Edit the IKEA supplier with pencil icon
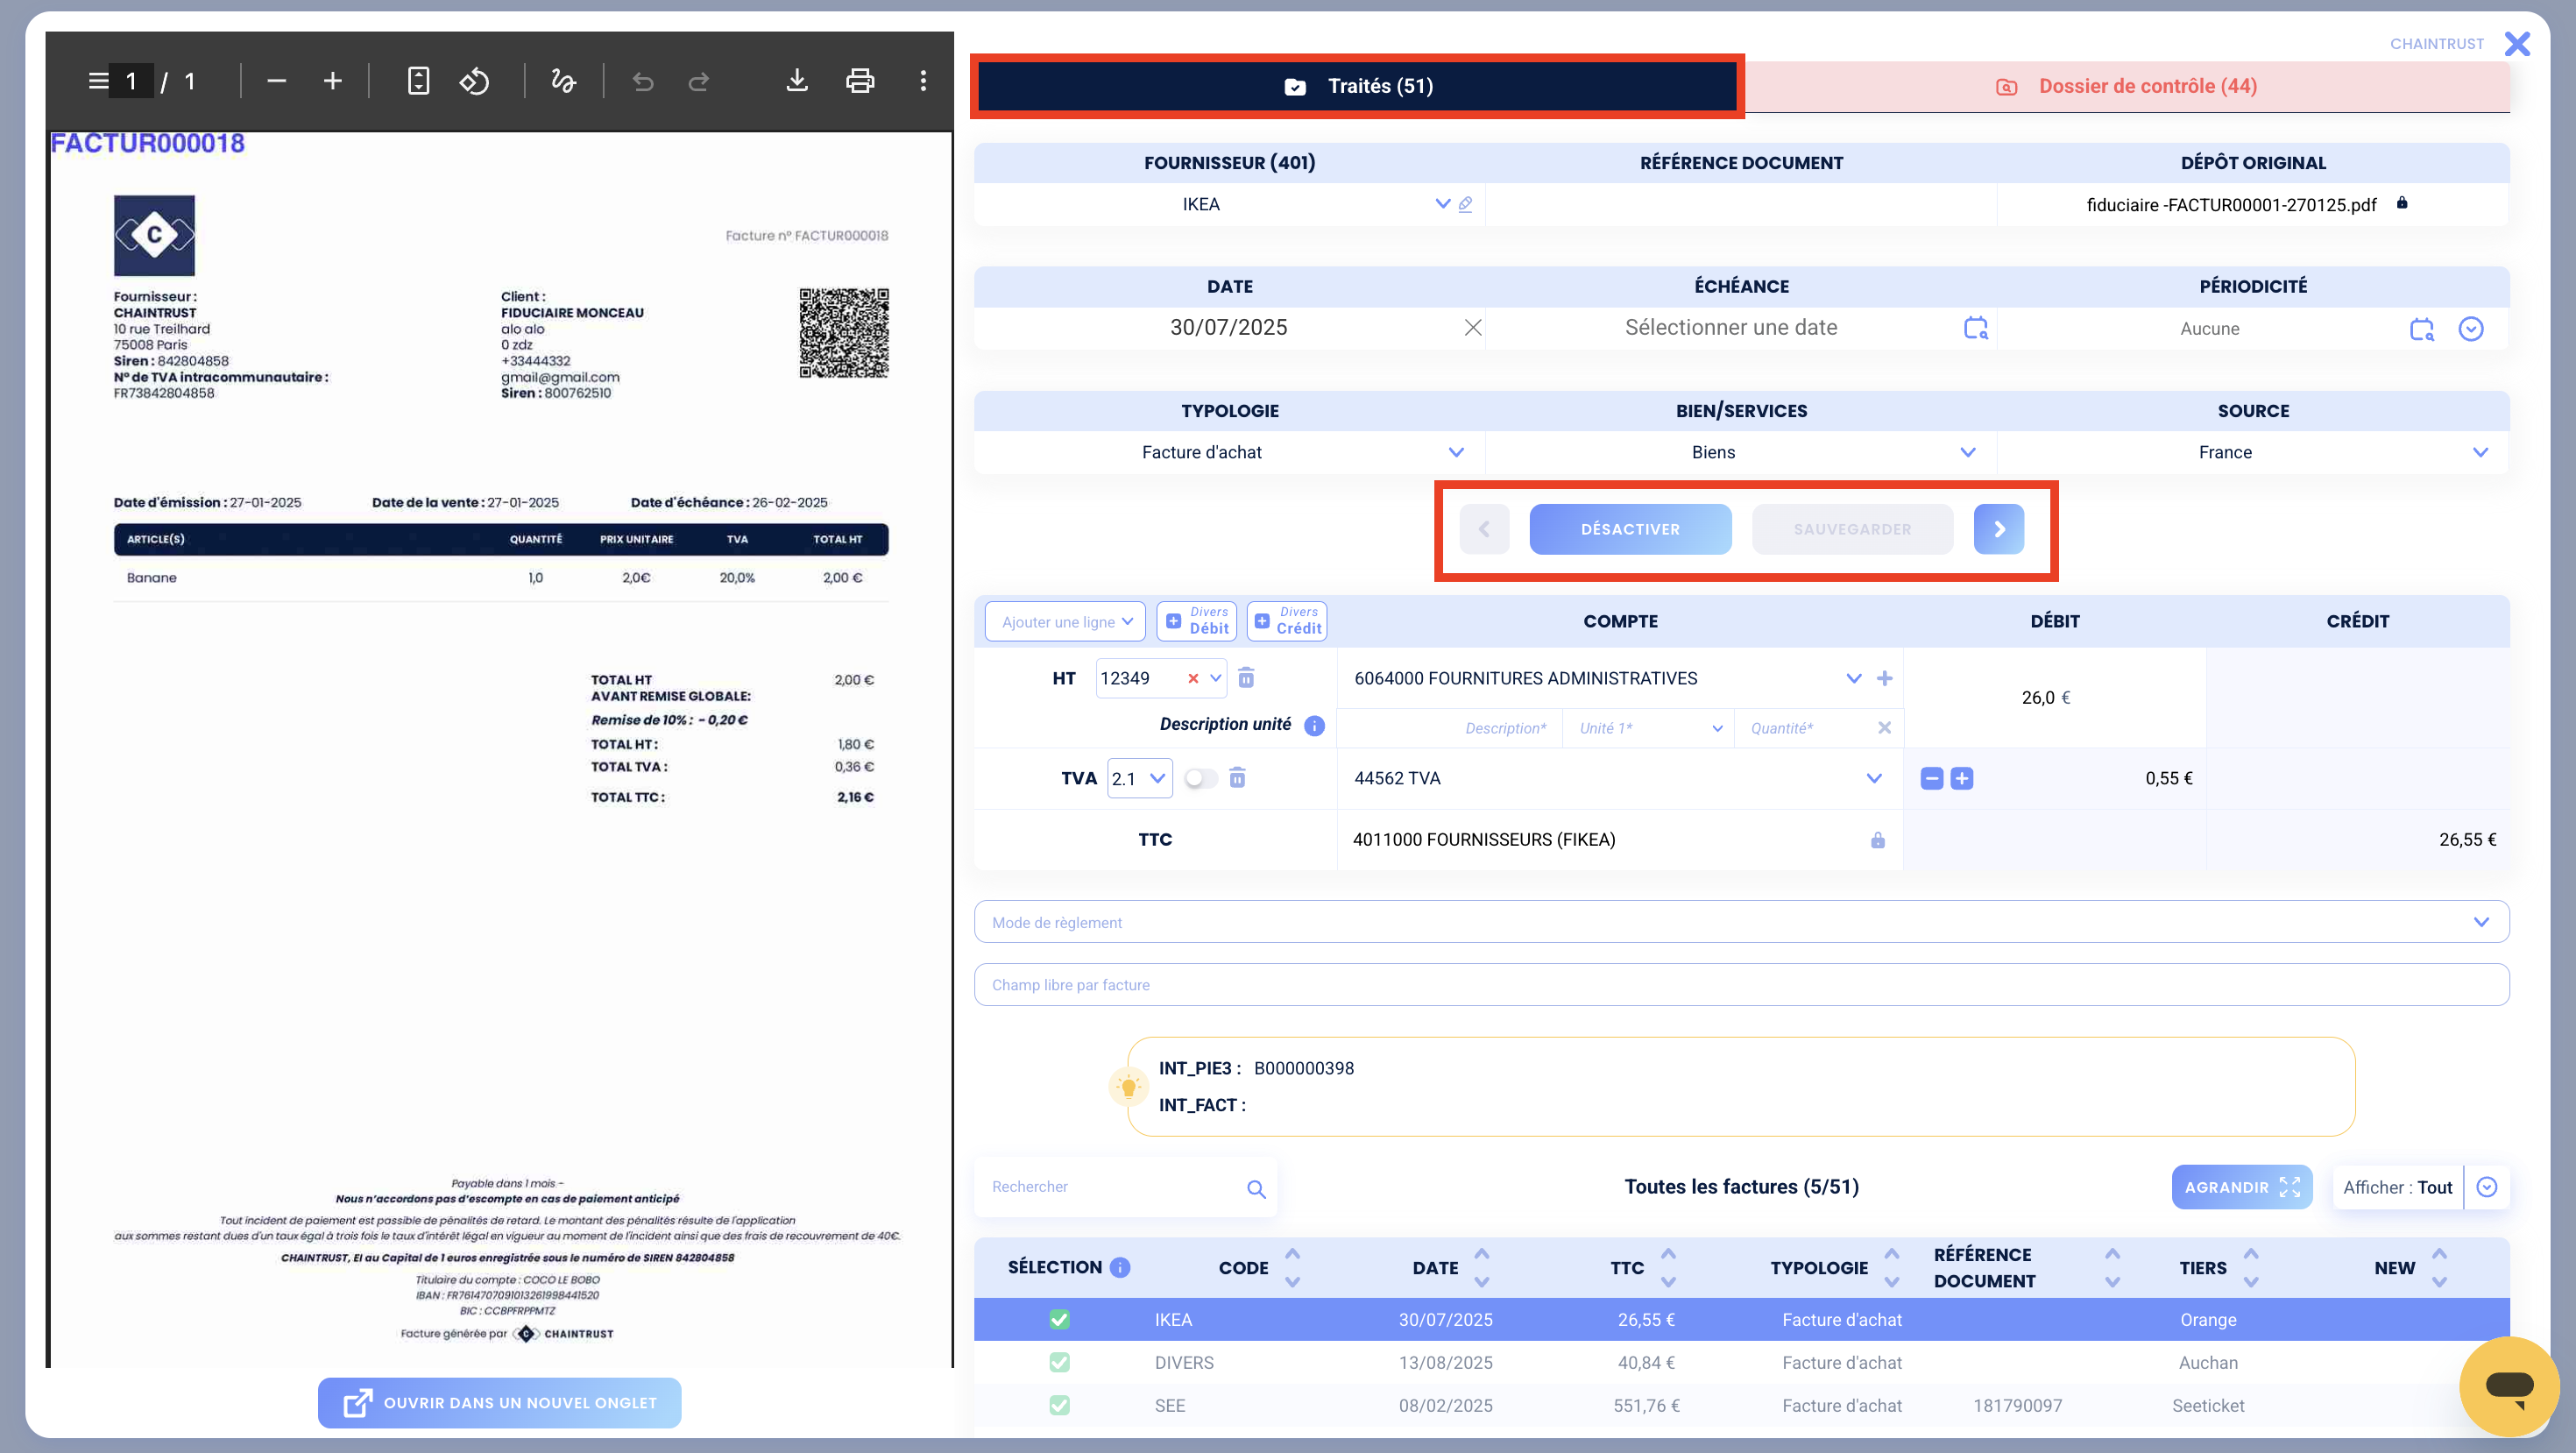 [x=1465, y=204]
